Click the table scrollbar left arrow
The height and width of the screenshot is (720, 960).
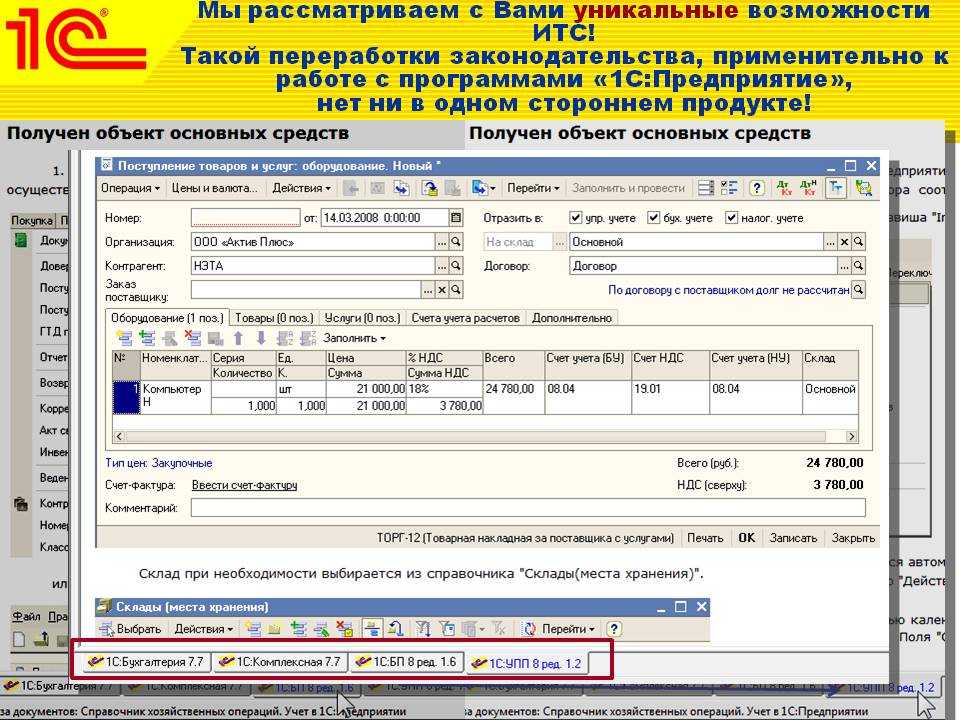[x=119, y=437]
